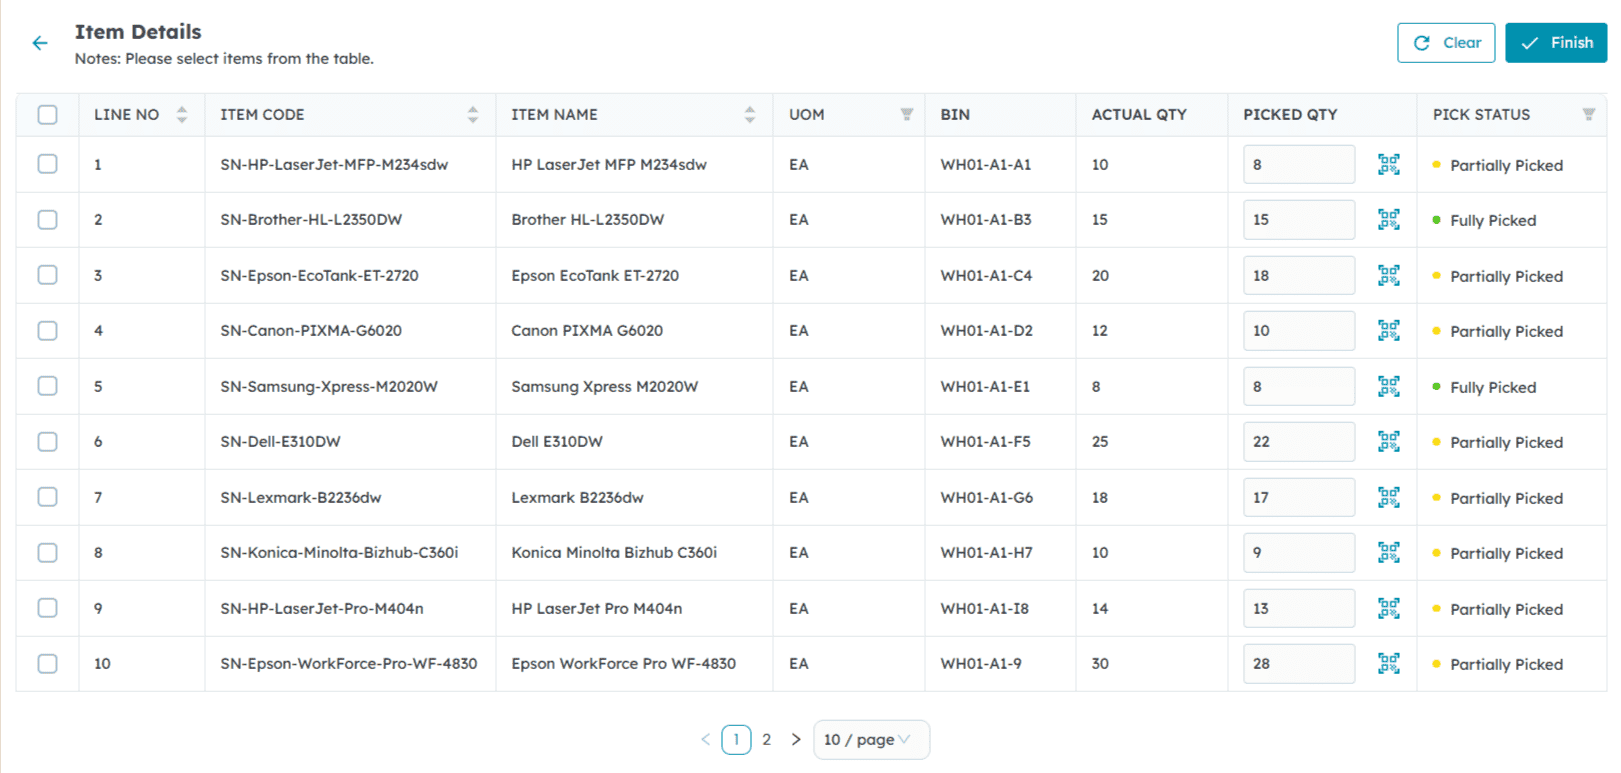Click picked qty field for Canon PIXMA G6020
The image size is (1621, 773).
click(x=1298, y=331)
